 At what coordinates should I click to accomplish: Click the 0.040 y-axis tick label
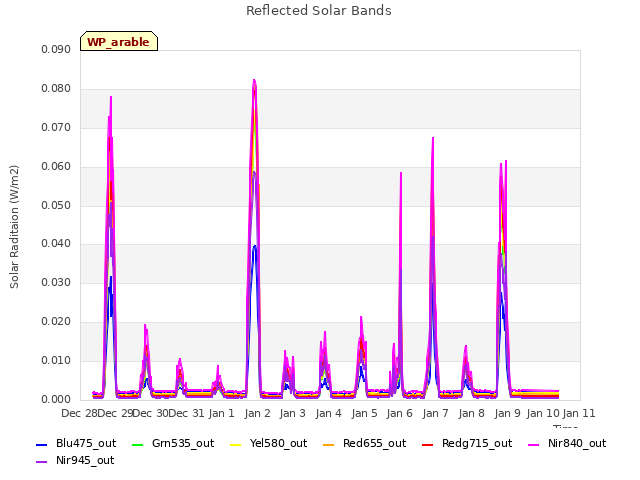click(x=56, y=244)
